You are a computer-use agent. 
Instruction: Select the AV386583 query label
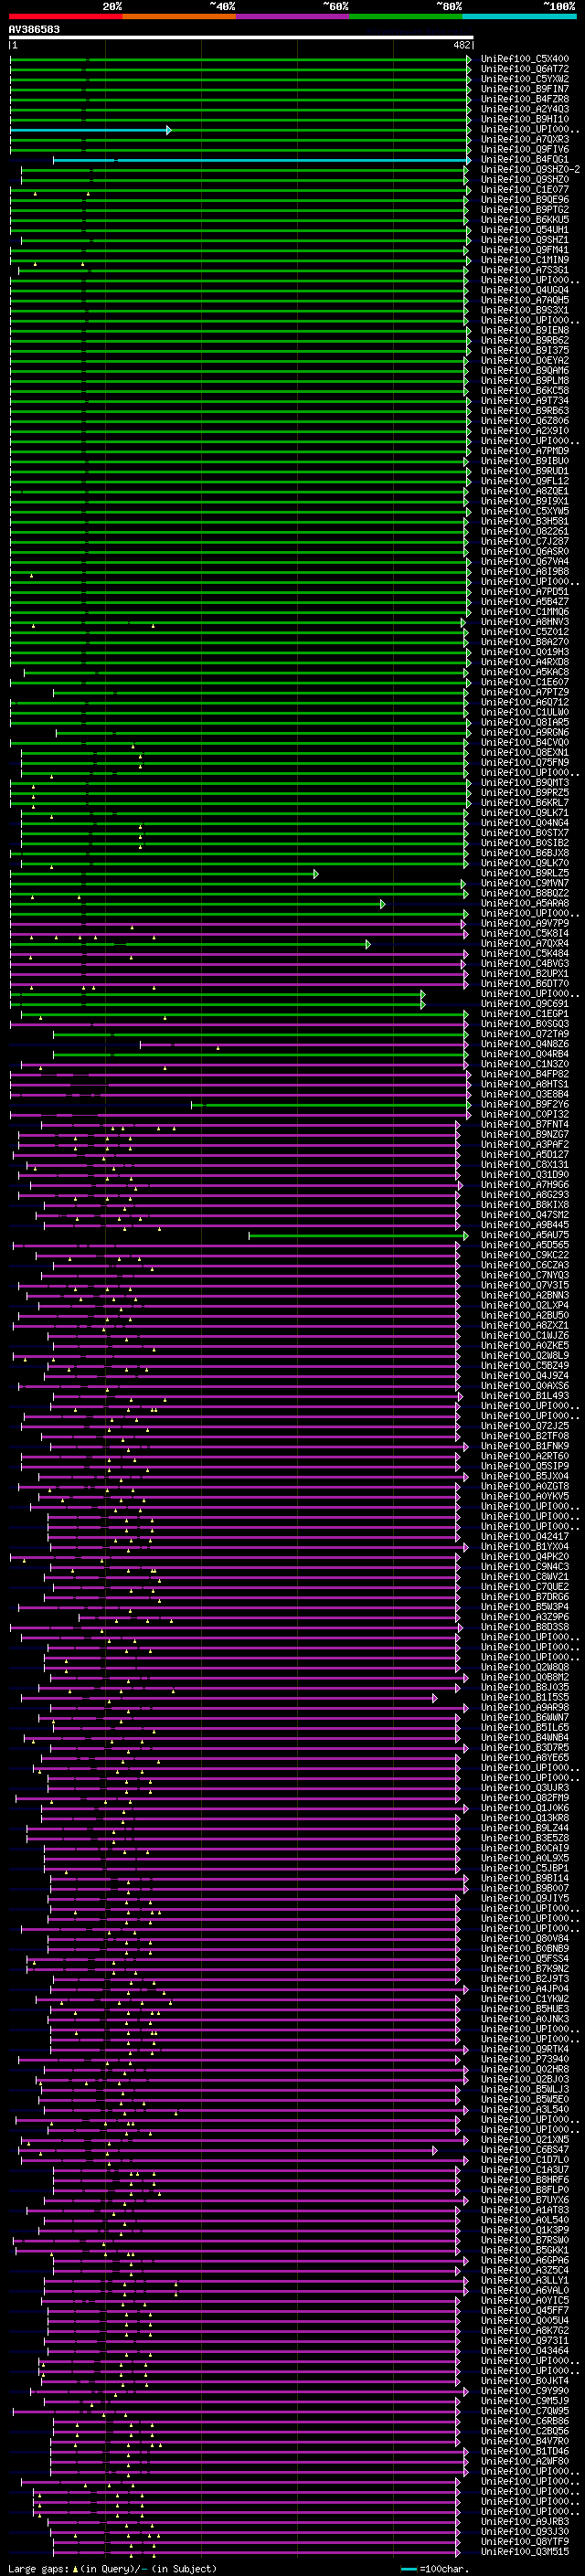click(34, 30)
